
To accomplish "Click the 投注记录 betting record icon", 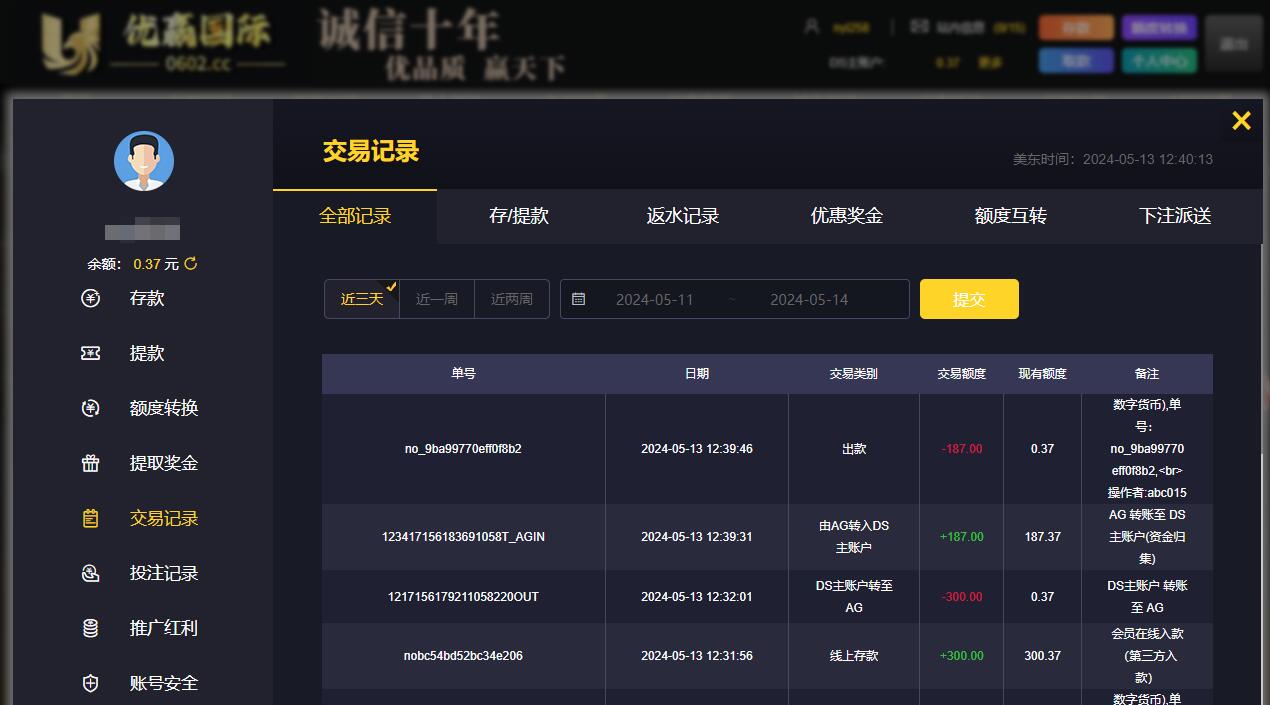I will click(x=91, y=573).
